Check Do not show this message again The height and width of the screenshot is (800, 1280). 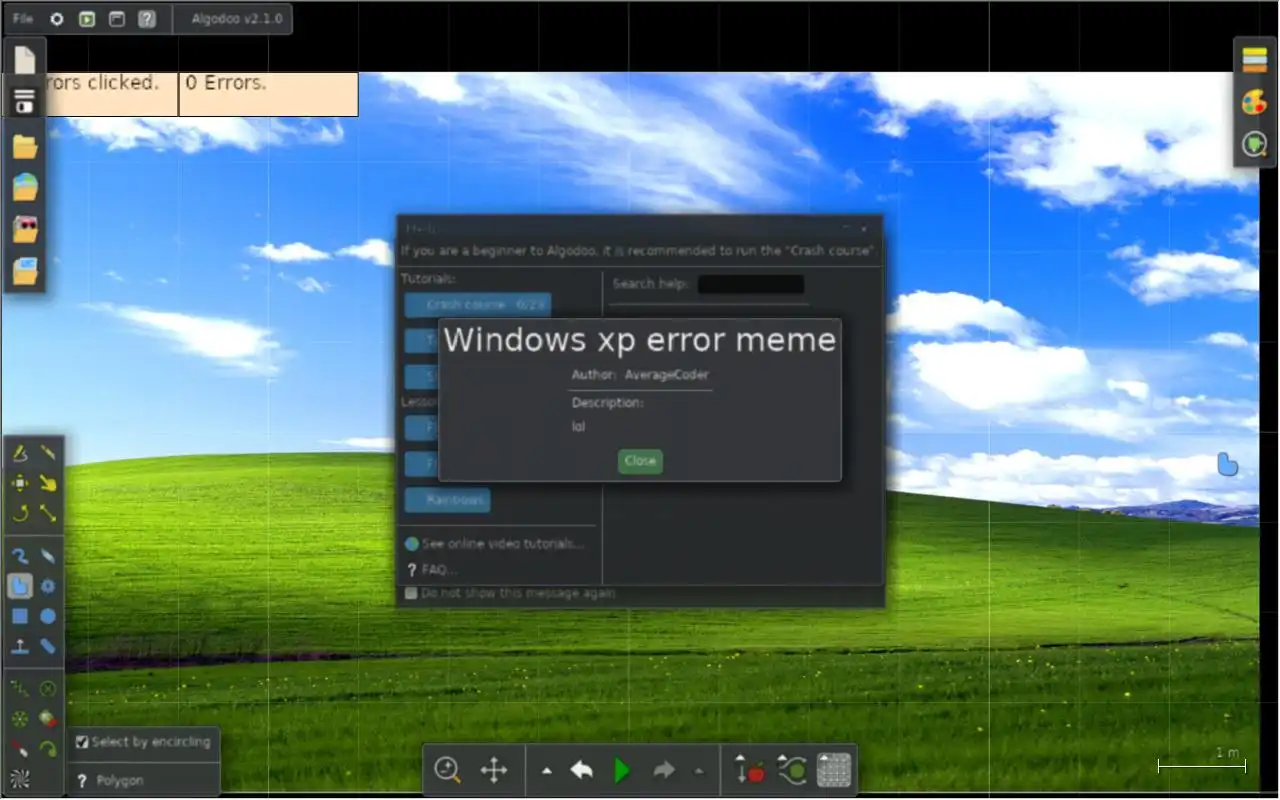(411, 593)
